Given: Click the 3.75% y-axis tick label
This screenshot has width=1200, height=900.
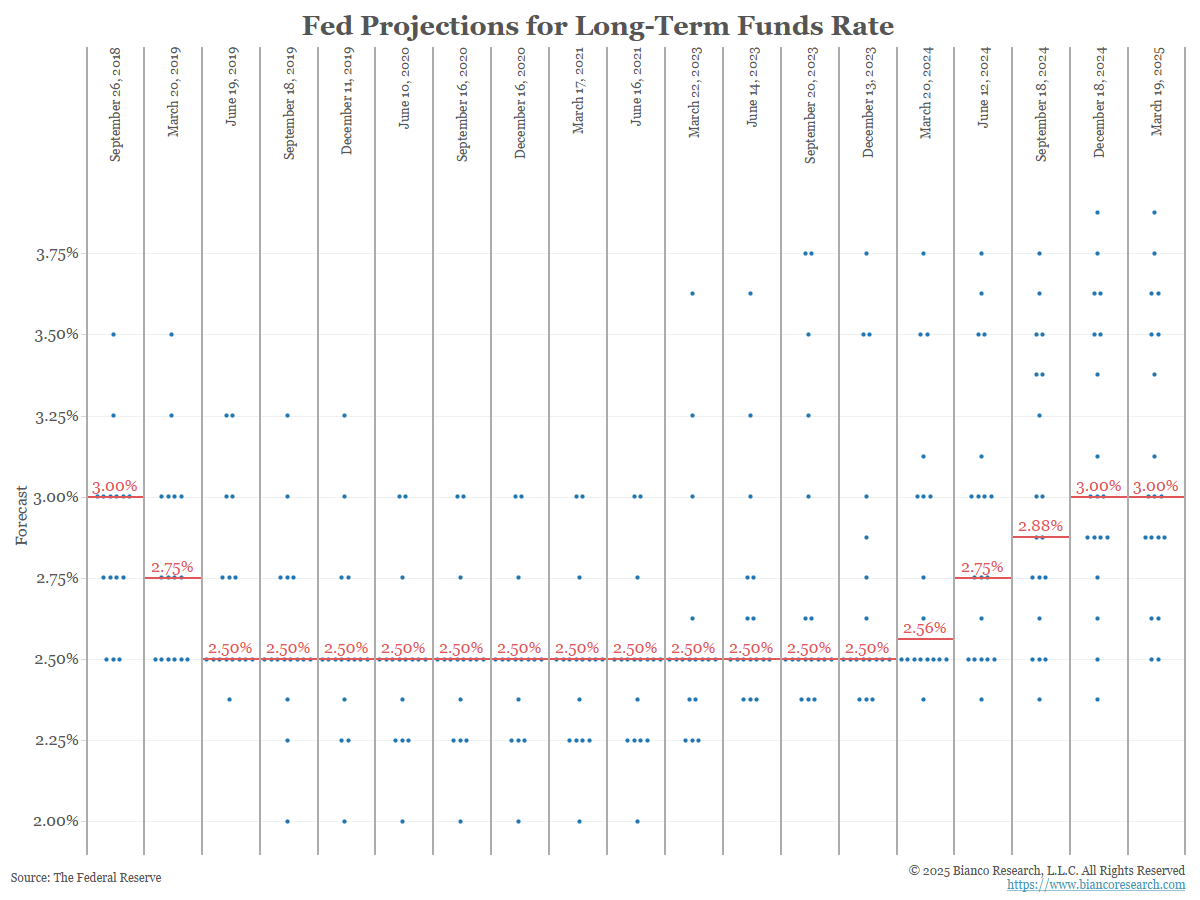Looking at the screenshot, I should pyautogui.click(x=57, y=254).
